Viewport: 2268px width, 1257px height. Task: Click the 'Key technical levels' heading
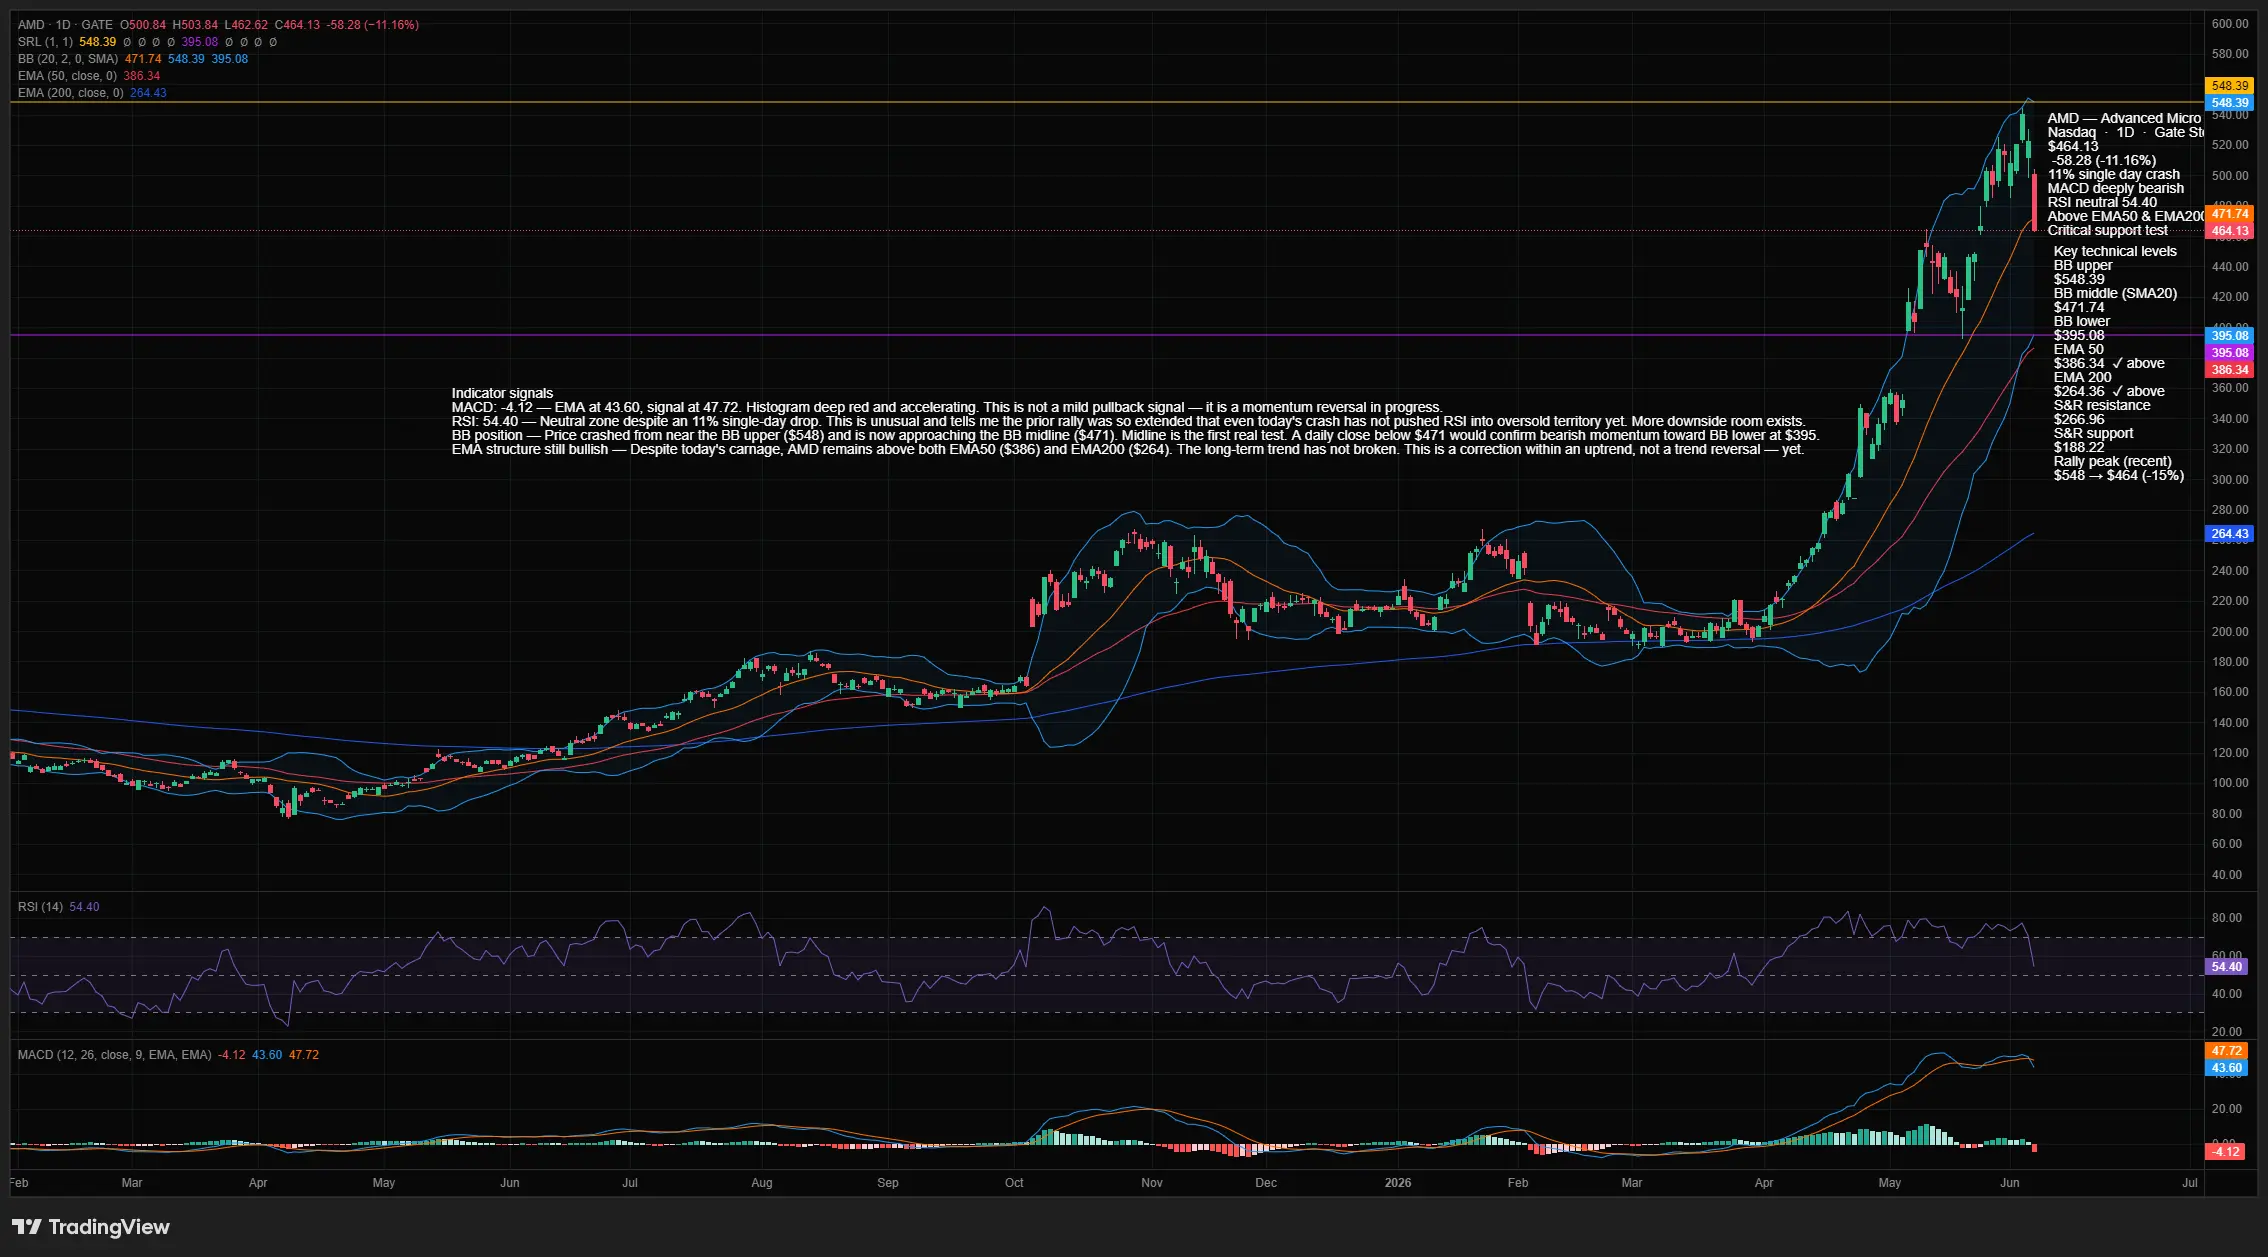2115,252
